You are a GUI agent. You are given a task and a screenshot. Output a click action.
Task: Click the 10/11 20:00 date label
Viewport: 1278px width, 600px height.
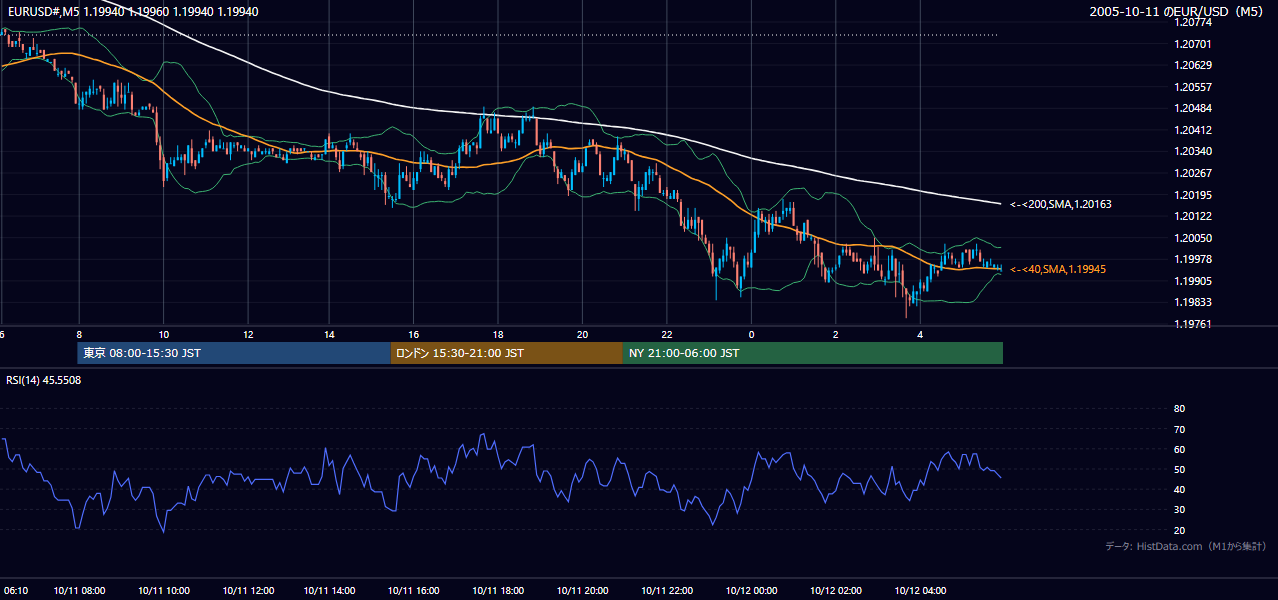(x=582, y=590)
